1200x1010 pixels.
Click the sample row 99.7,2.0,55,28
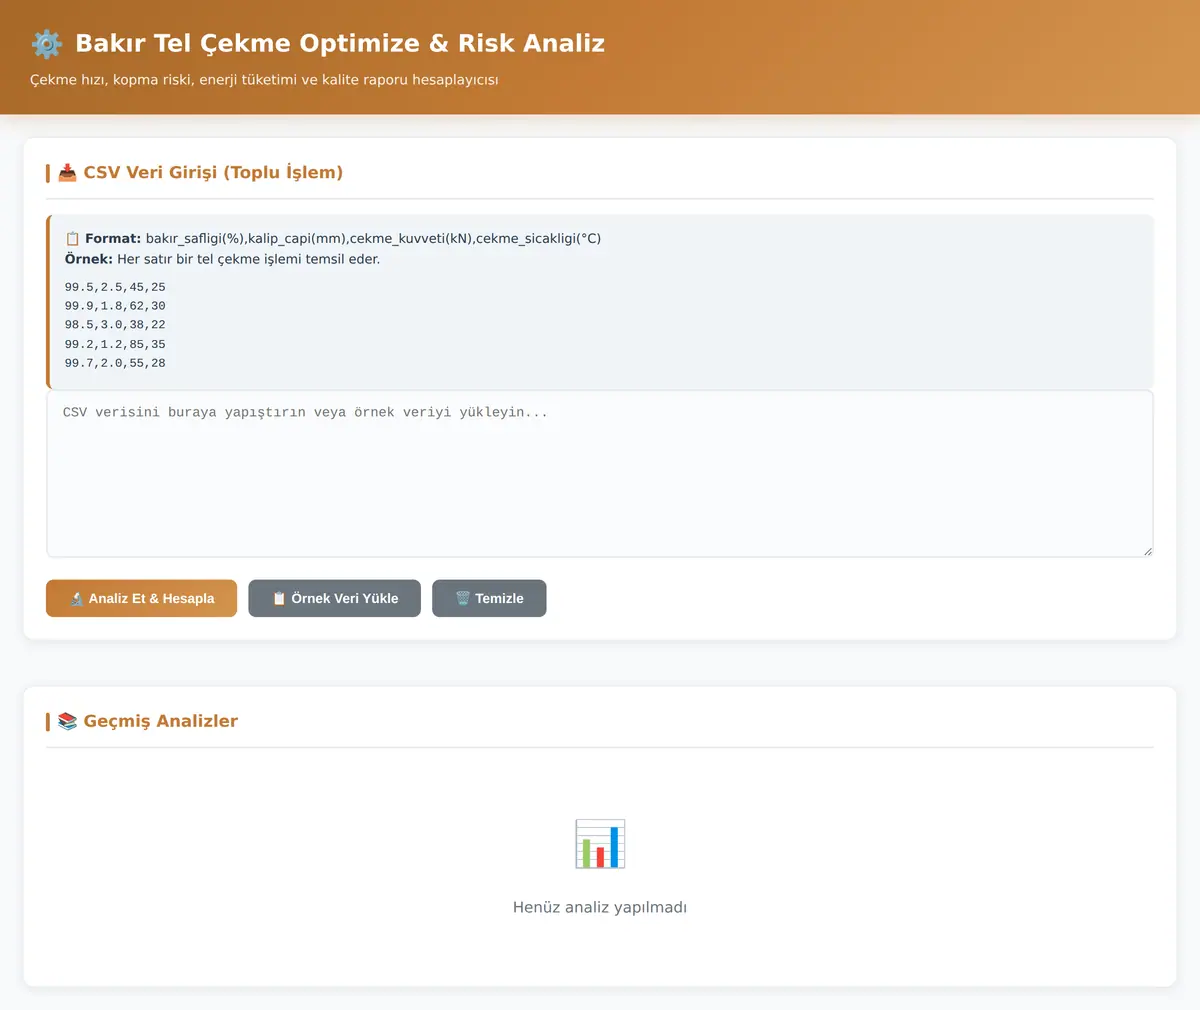pyautogui.click(x=115, y=363)
